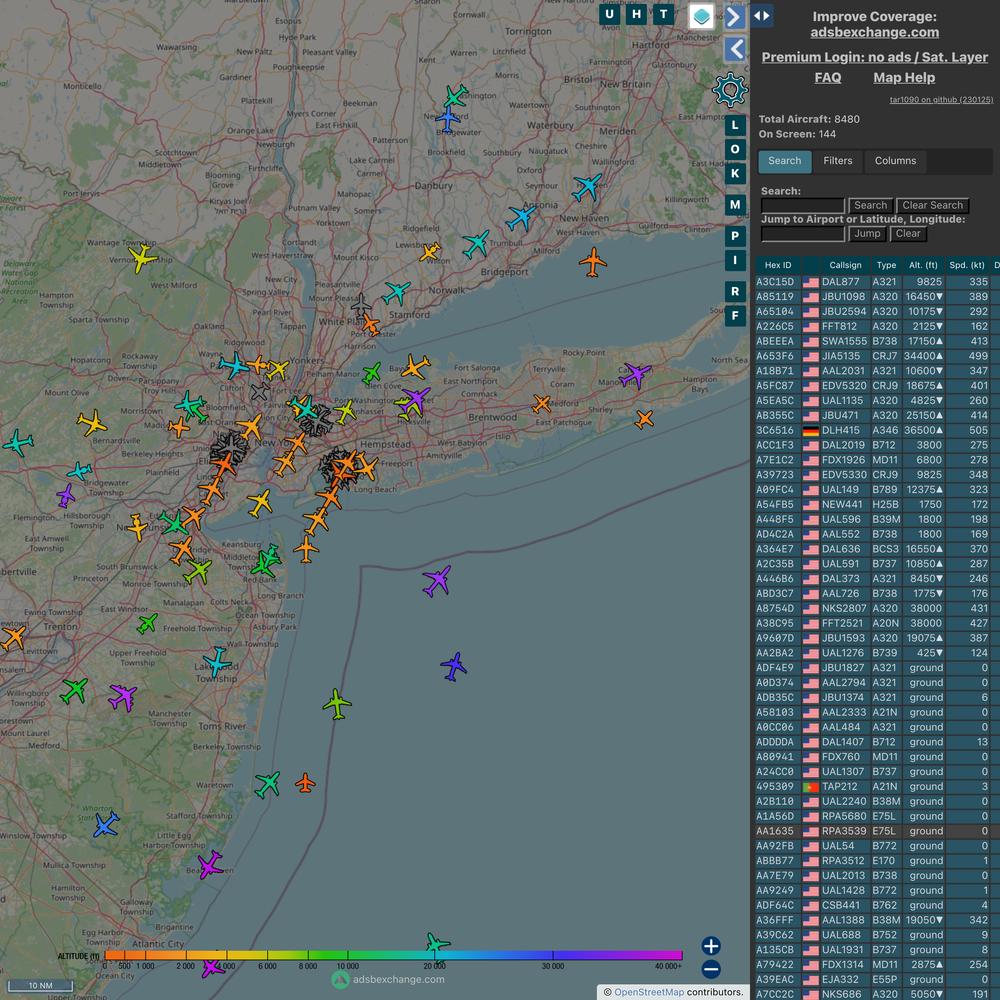Open tar1090 on github link
Screen dimensions: 1000x1000
pos(941,99)
